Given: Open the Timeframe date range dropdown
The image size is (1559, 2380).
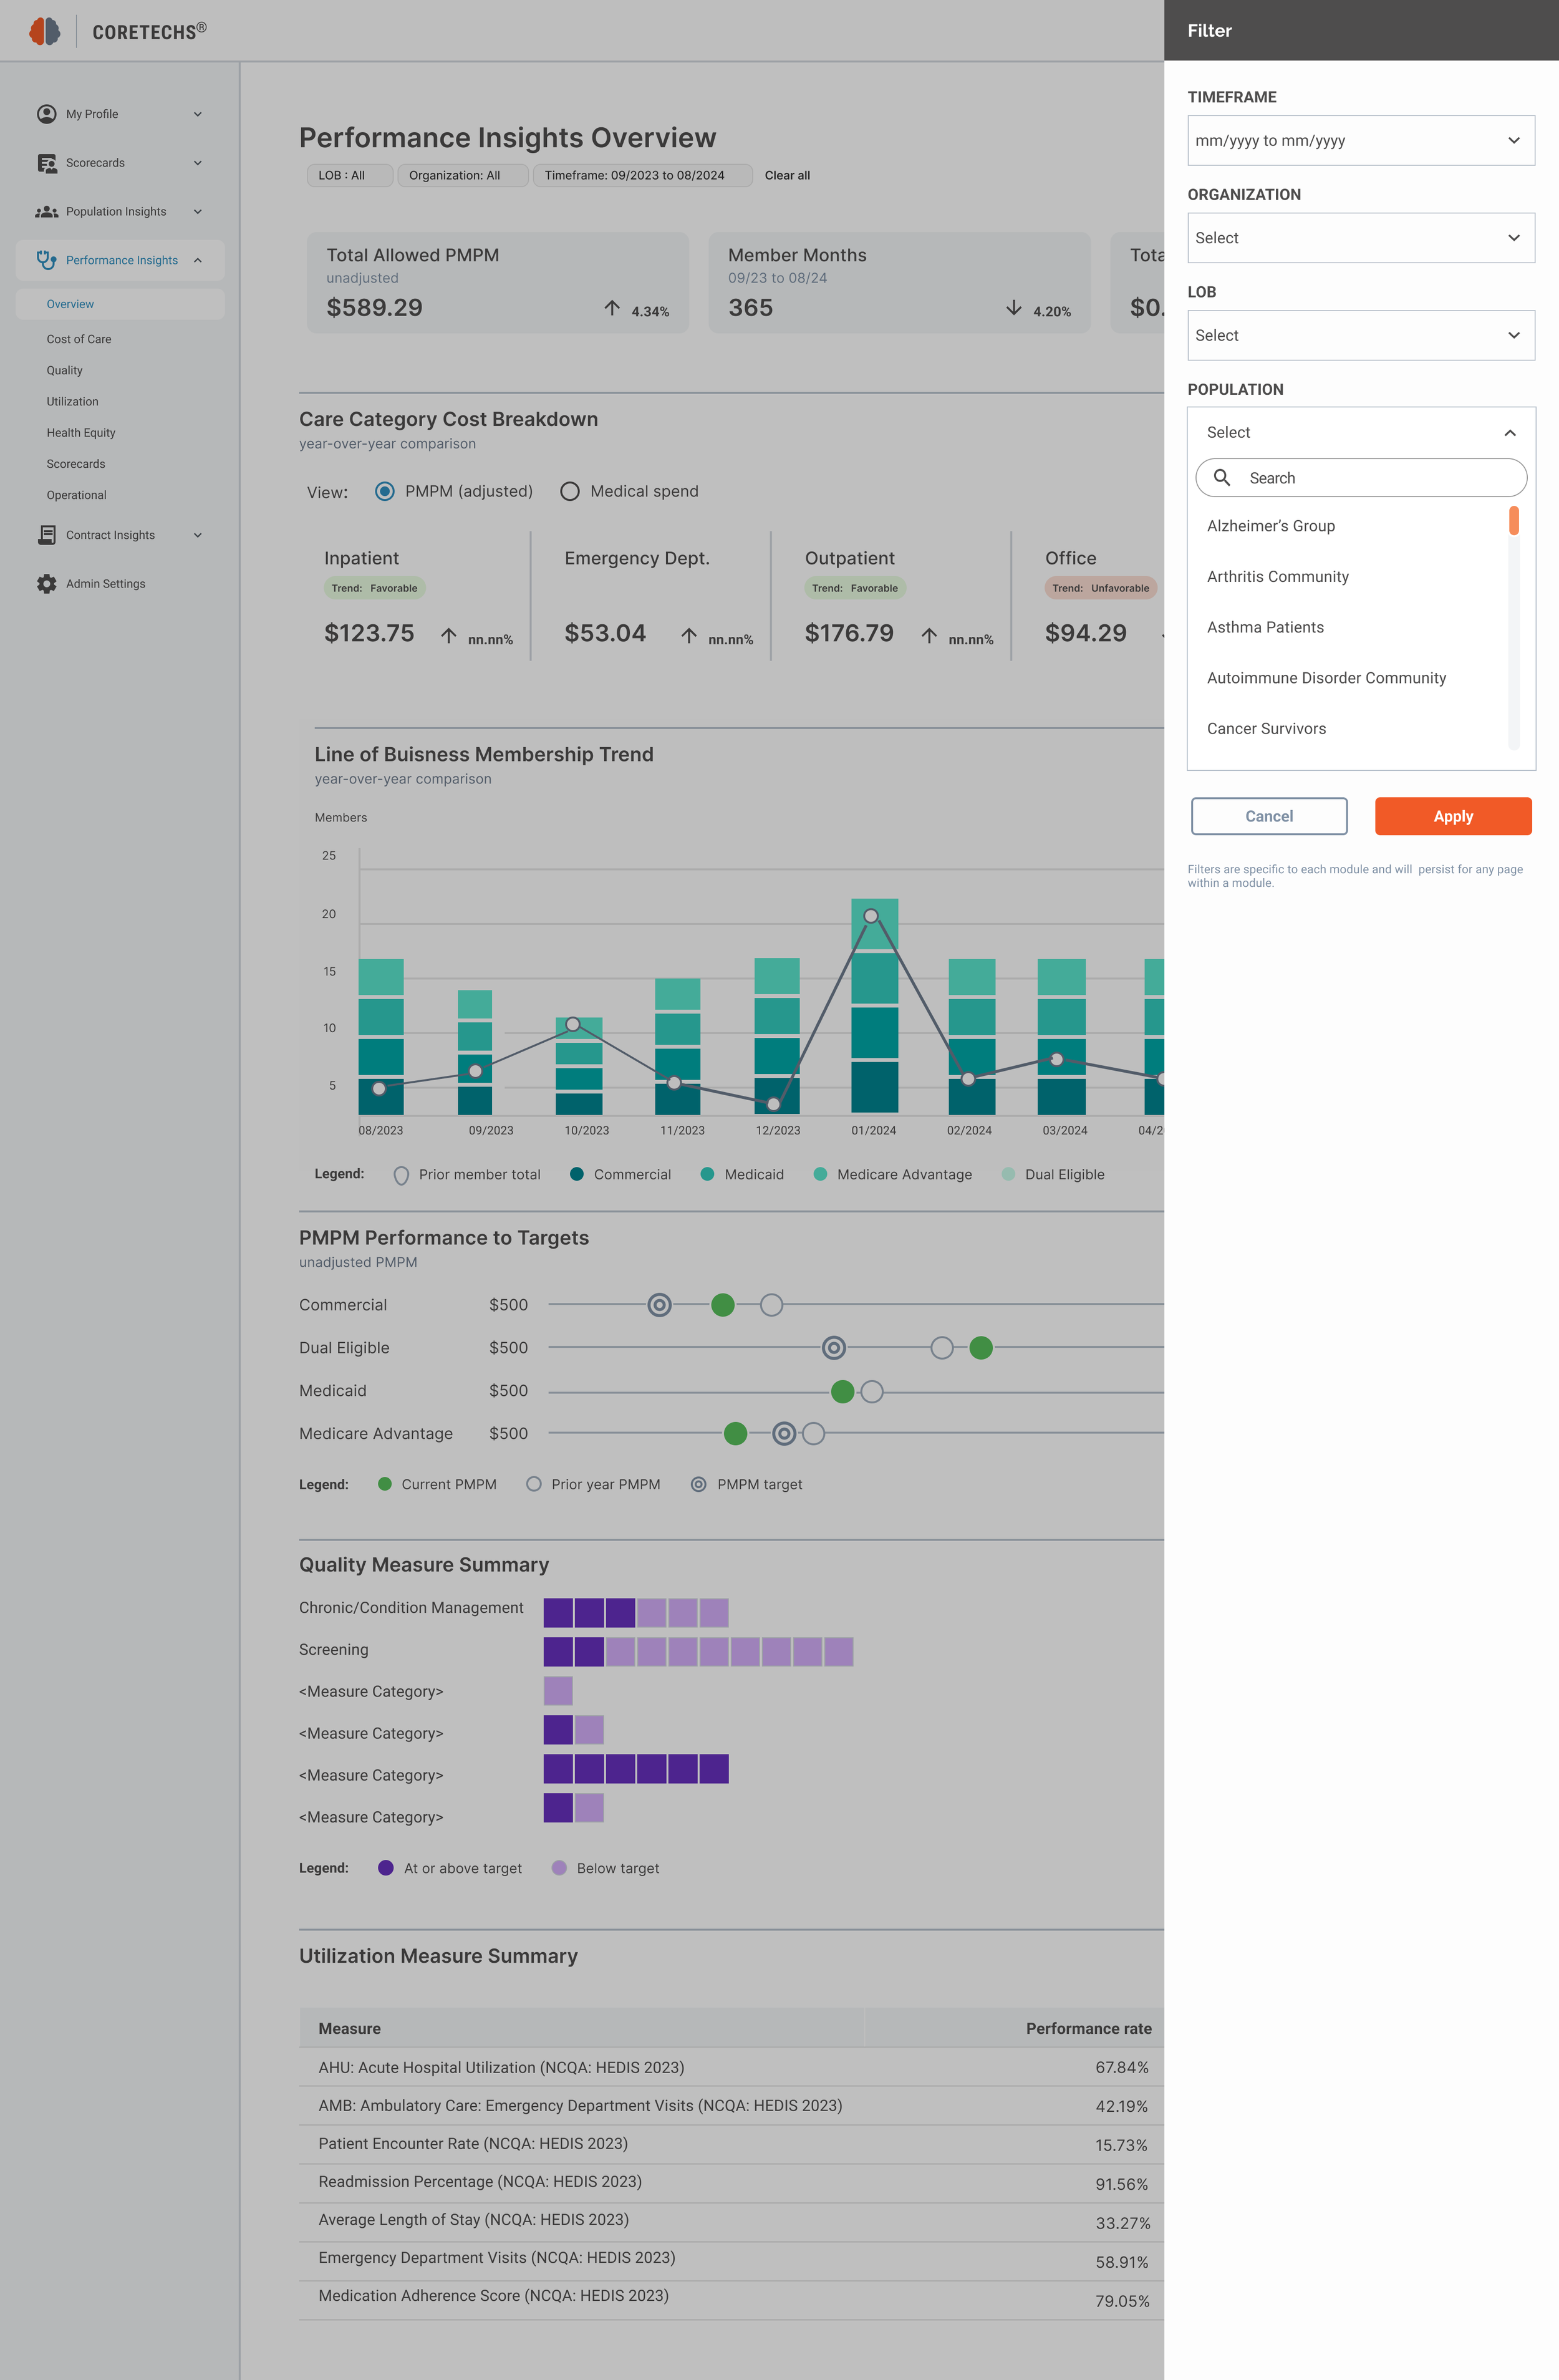Looking at the screenshot, I should (x=1360, y=141).
